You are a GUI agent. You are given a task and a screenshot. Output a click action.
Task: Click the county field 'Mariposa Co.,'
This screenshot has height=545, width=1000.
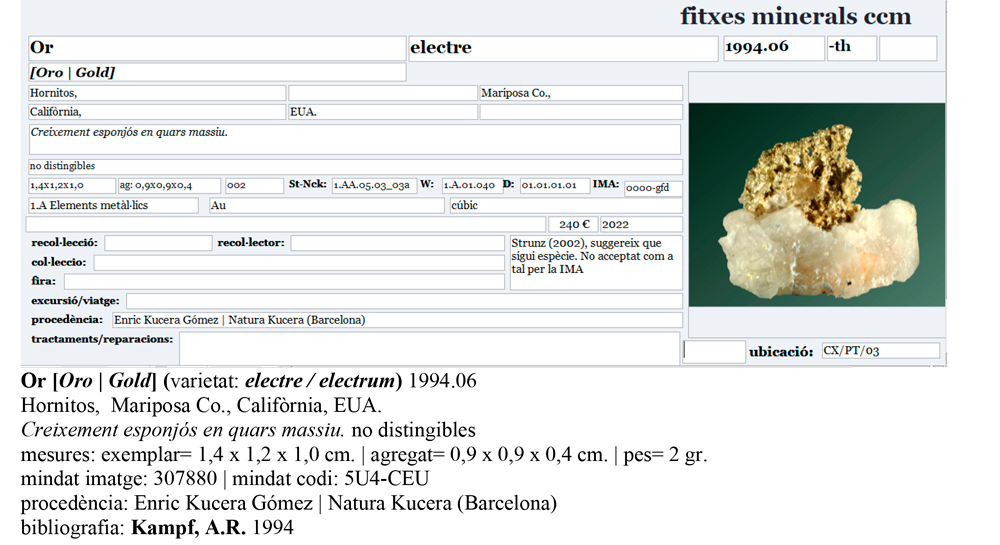point(580,94)
